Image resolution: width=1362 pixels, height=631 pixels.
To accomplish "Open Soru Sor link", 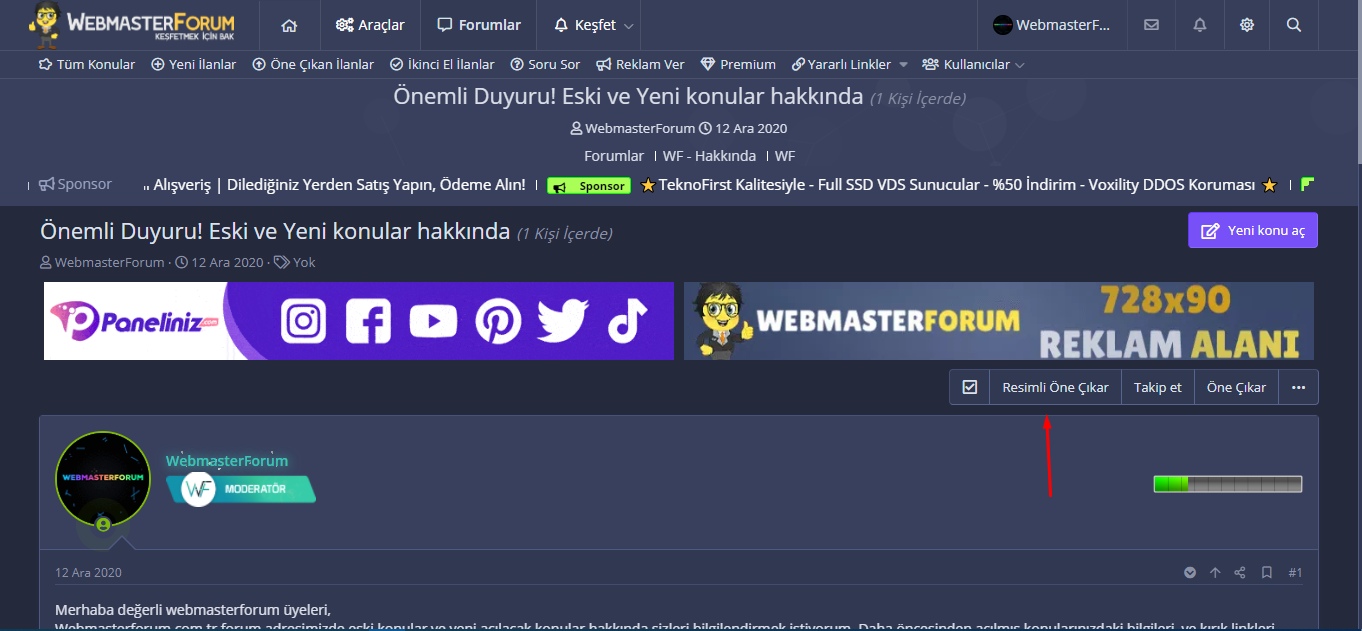I will click(545, 64).
